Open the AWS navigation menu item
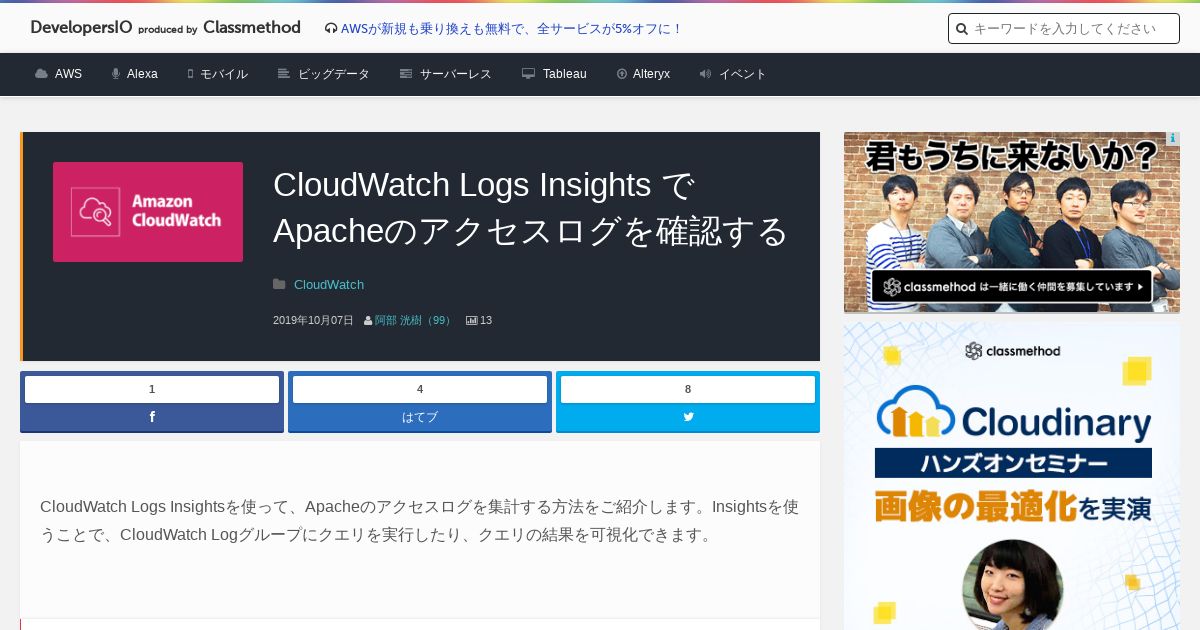This screenshot has width=1200, height=630. coord(68,74)
